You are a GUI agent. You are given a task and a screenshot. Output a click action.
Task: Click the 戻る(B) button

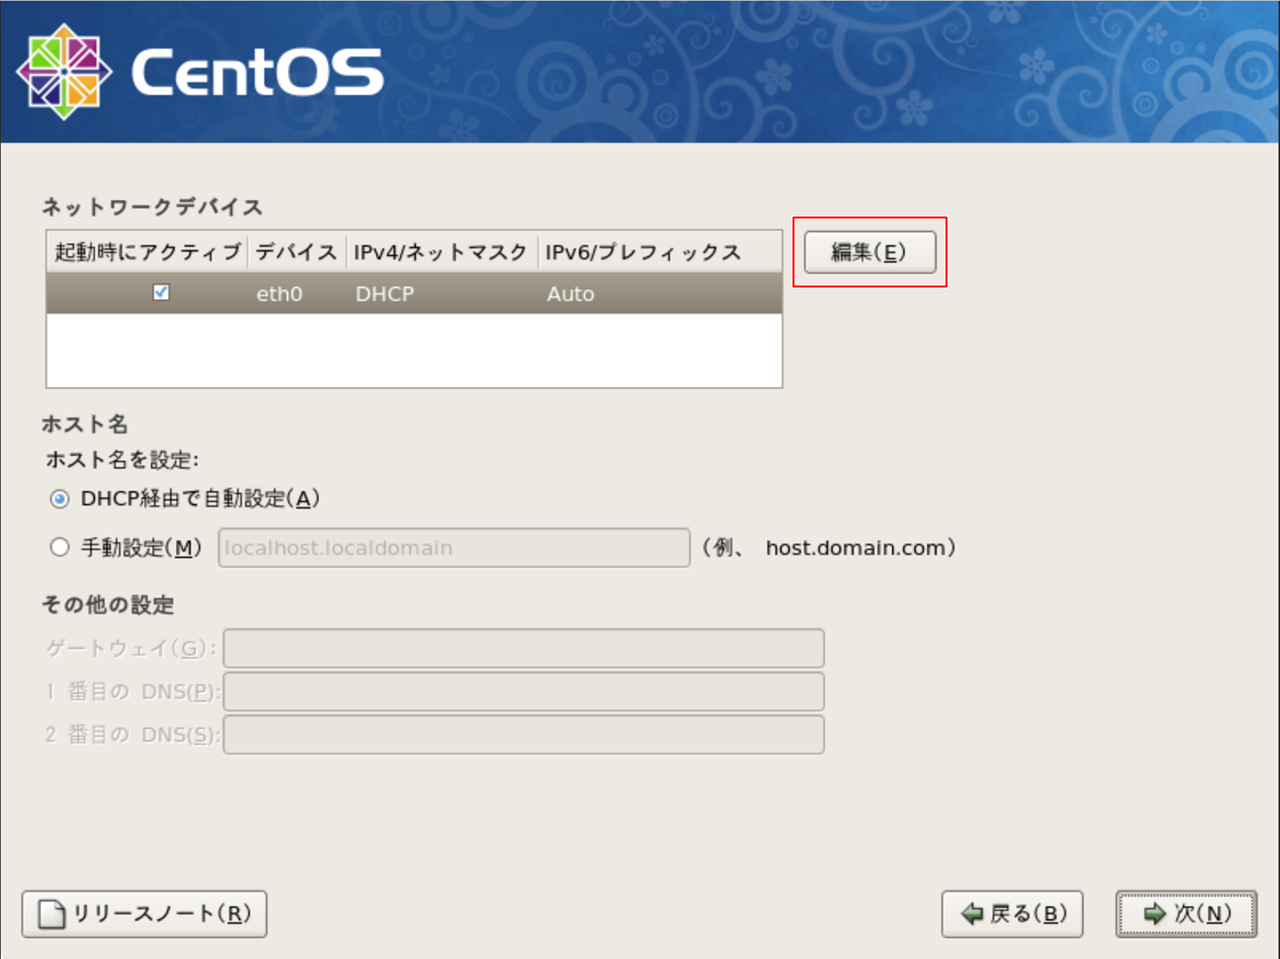click(x=1012, y=913)
